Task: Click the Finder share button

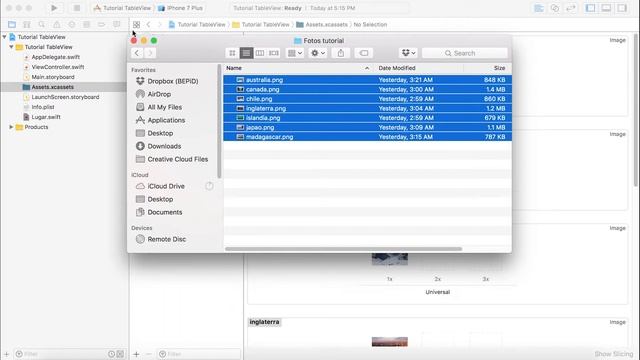Action: pos(341,53)
